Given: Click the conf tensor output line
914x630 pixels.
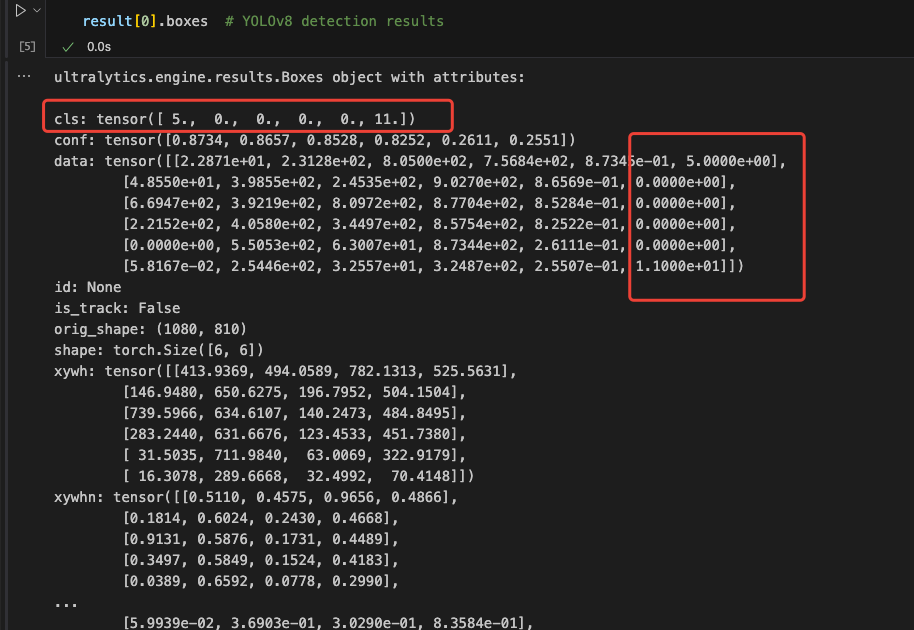Looking at the screenshot, I should 314,140.
